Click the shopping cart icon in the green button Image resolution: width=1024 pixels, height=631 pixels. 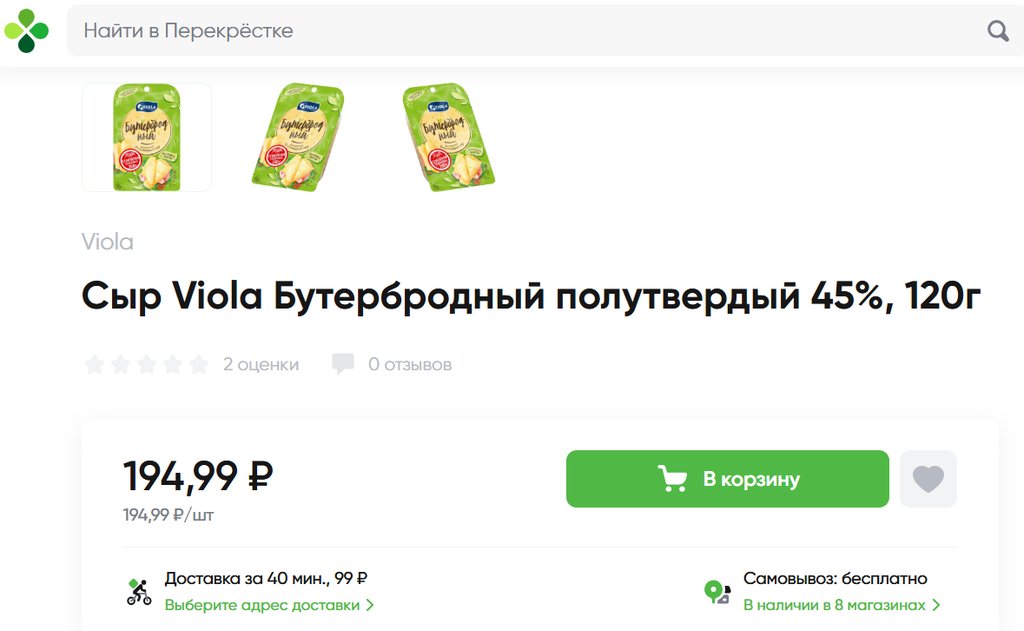pos(672,479)
